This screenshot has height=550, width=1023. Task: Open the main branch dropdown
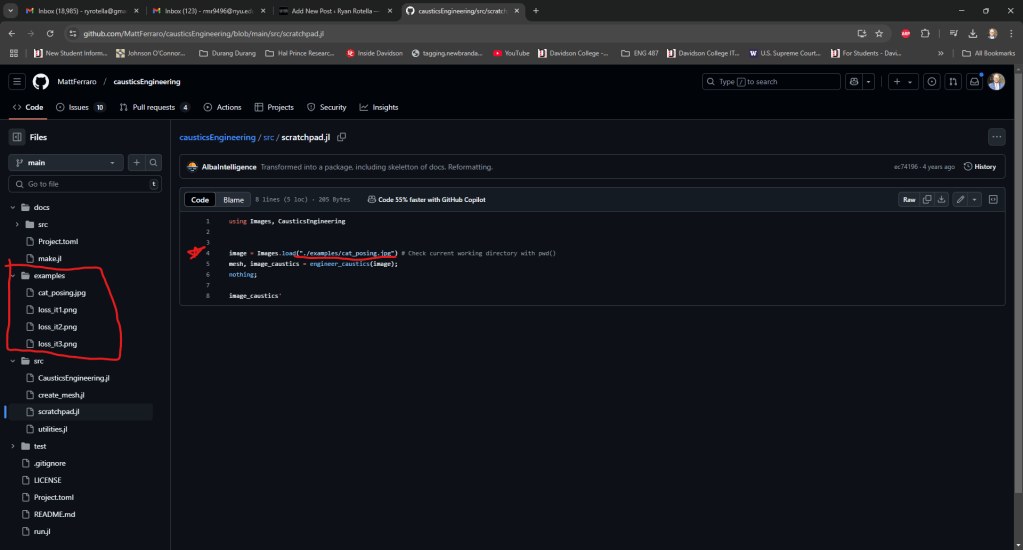click(x=66, y=162)
